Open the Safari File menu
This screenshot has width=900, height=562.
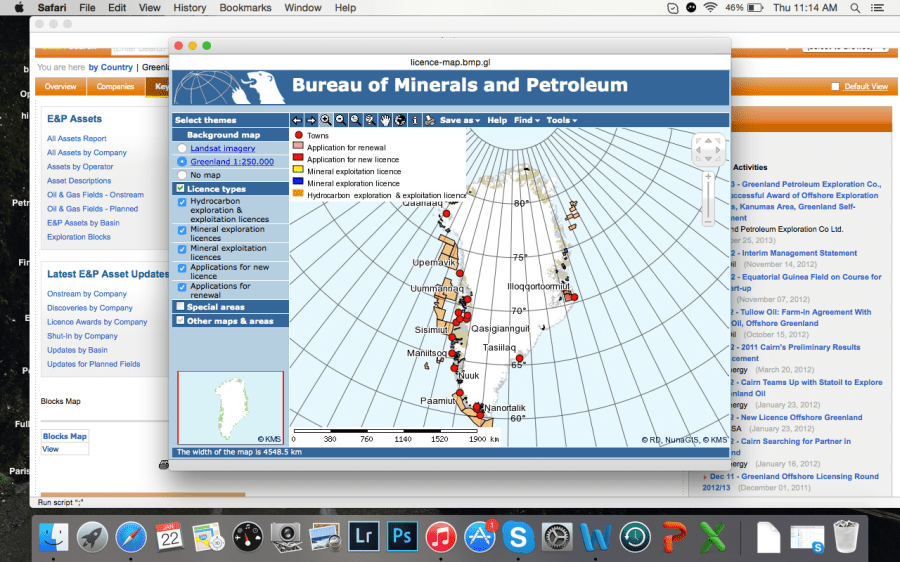[x=87, y=8]
